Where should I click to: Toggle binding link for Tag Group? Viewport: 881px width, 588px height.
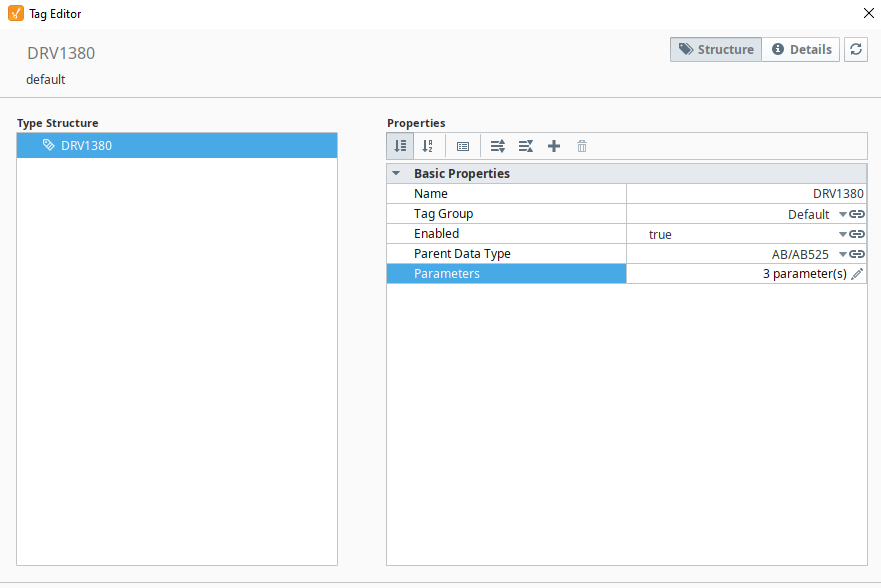click(857, 214)
